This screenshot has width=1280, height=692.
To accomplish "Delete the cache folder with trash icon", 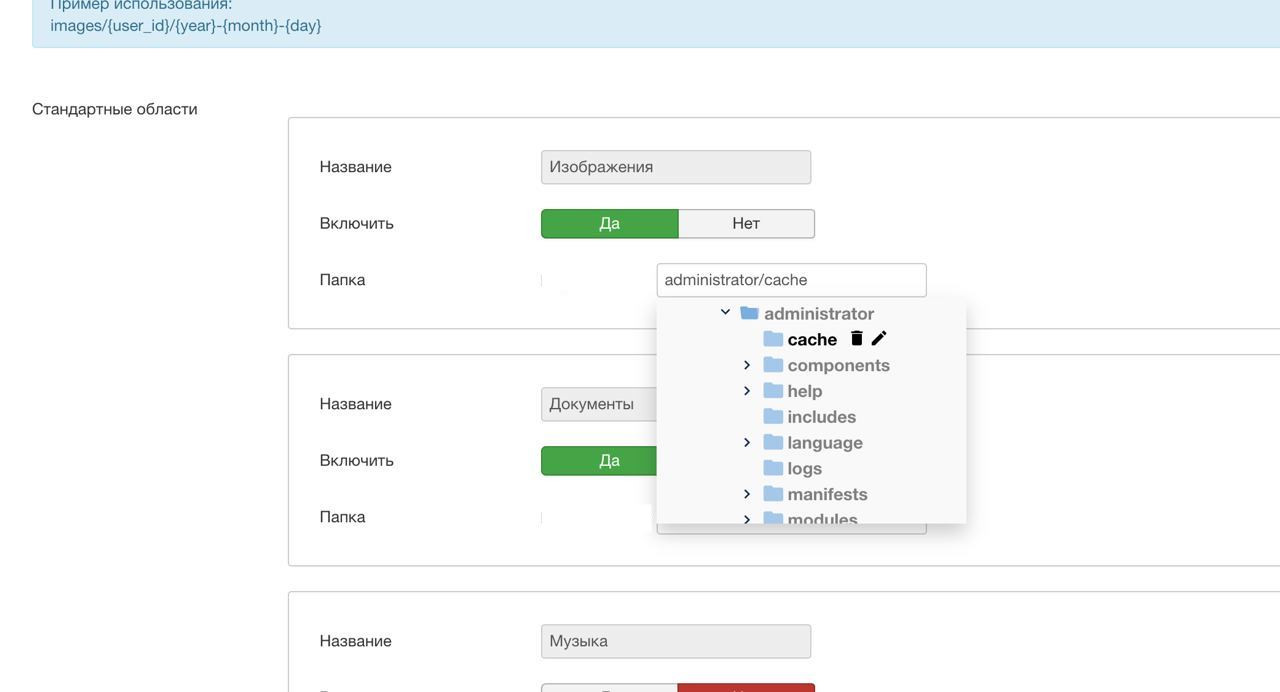I will 856,339.
